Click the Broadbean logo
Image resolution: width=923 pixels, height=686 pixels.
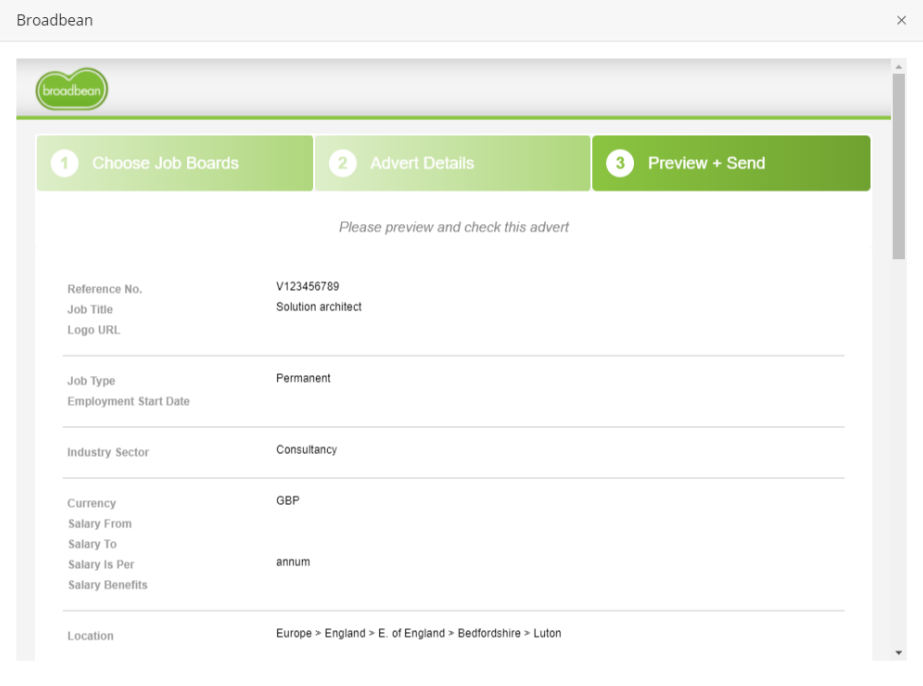[72, 90]
